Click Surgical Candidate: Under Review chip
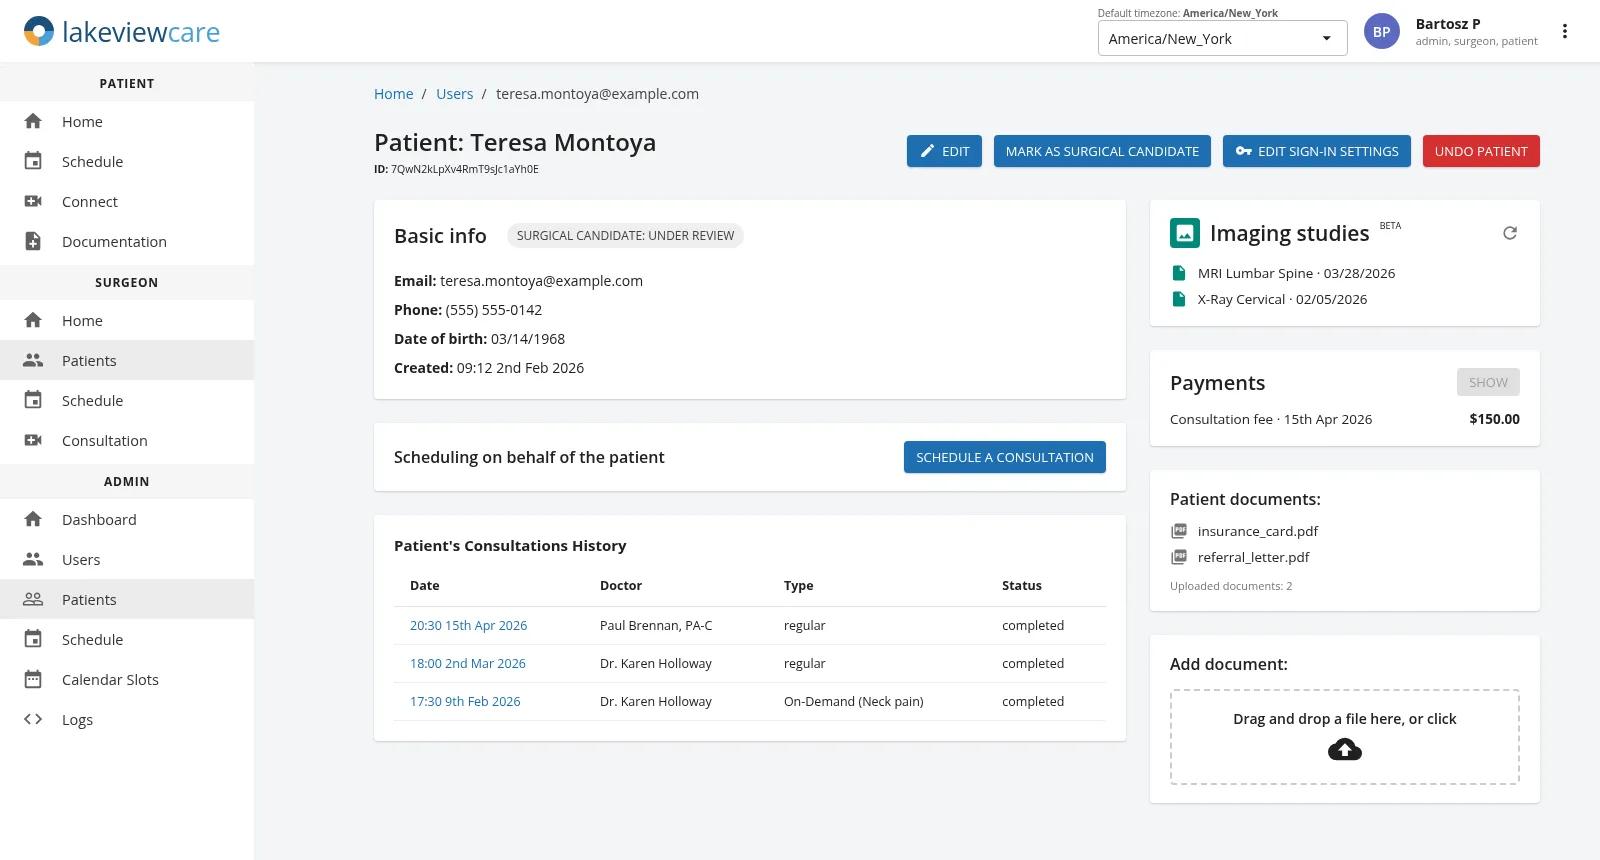The height and width of the screenshot is (860, 1600). pyautogui.click(x=625, y=236)
